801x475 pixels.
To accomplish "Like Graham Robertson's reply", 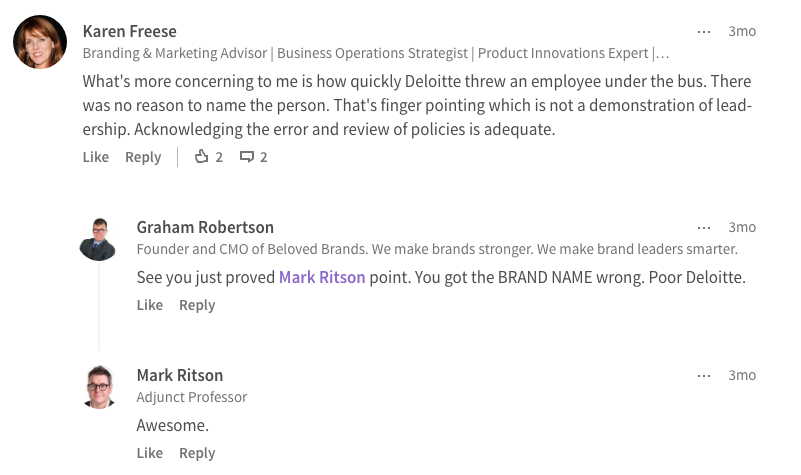I will pyautogui.click(x=150, y=305).
